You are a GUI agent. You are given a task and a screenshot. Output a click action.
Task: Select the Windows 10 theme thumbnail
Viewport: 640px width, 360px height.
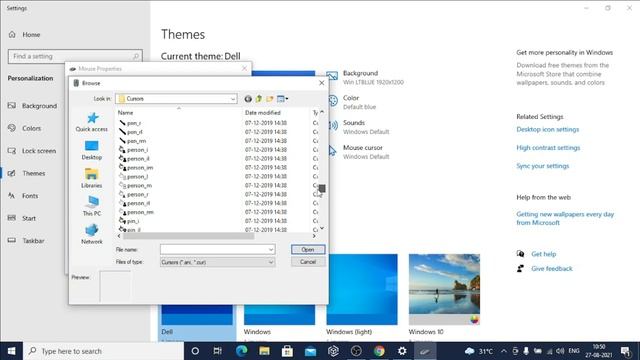[444, 289]
